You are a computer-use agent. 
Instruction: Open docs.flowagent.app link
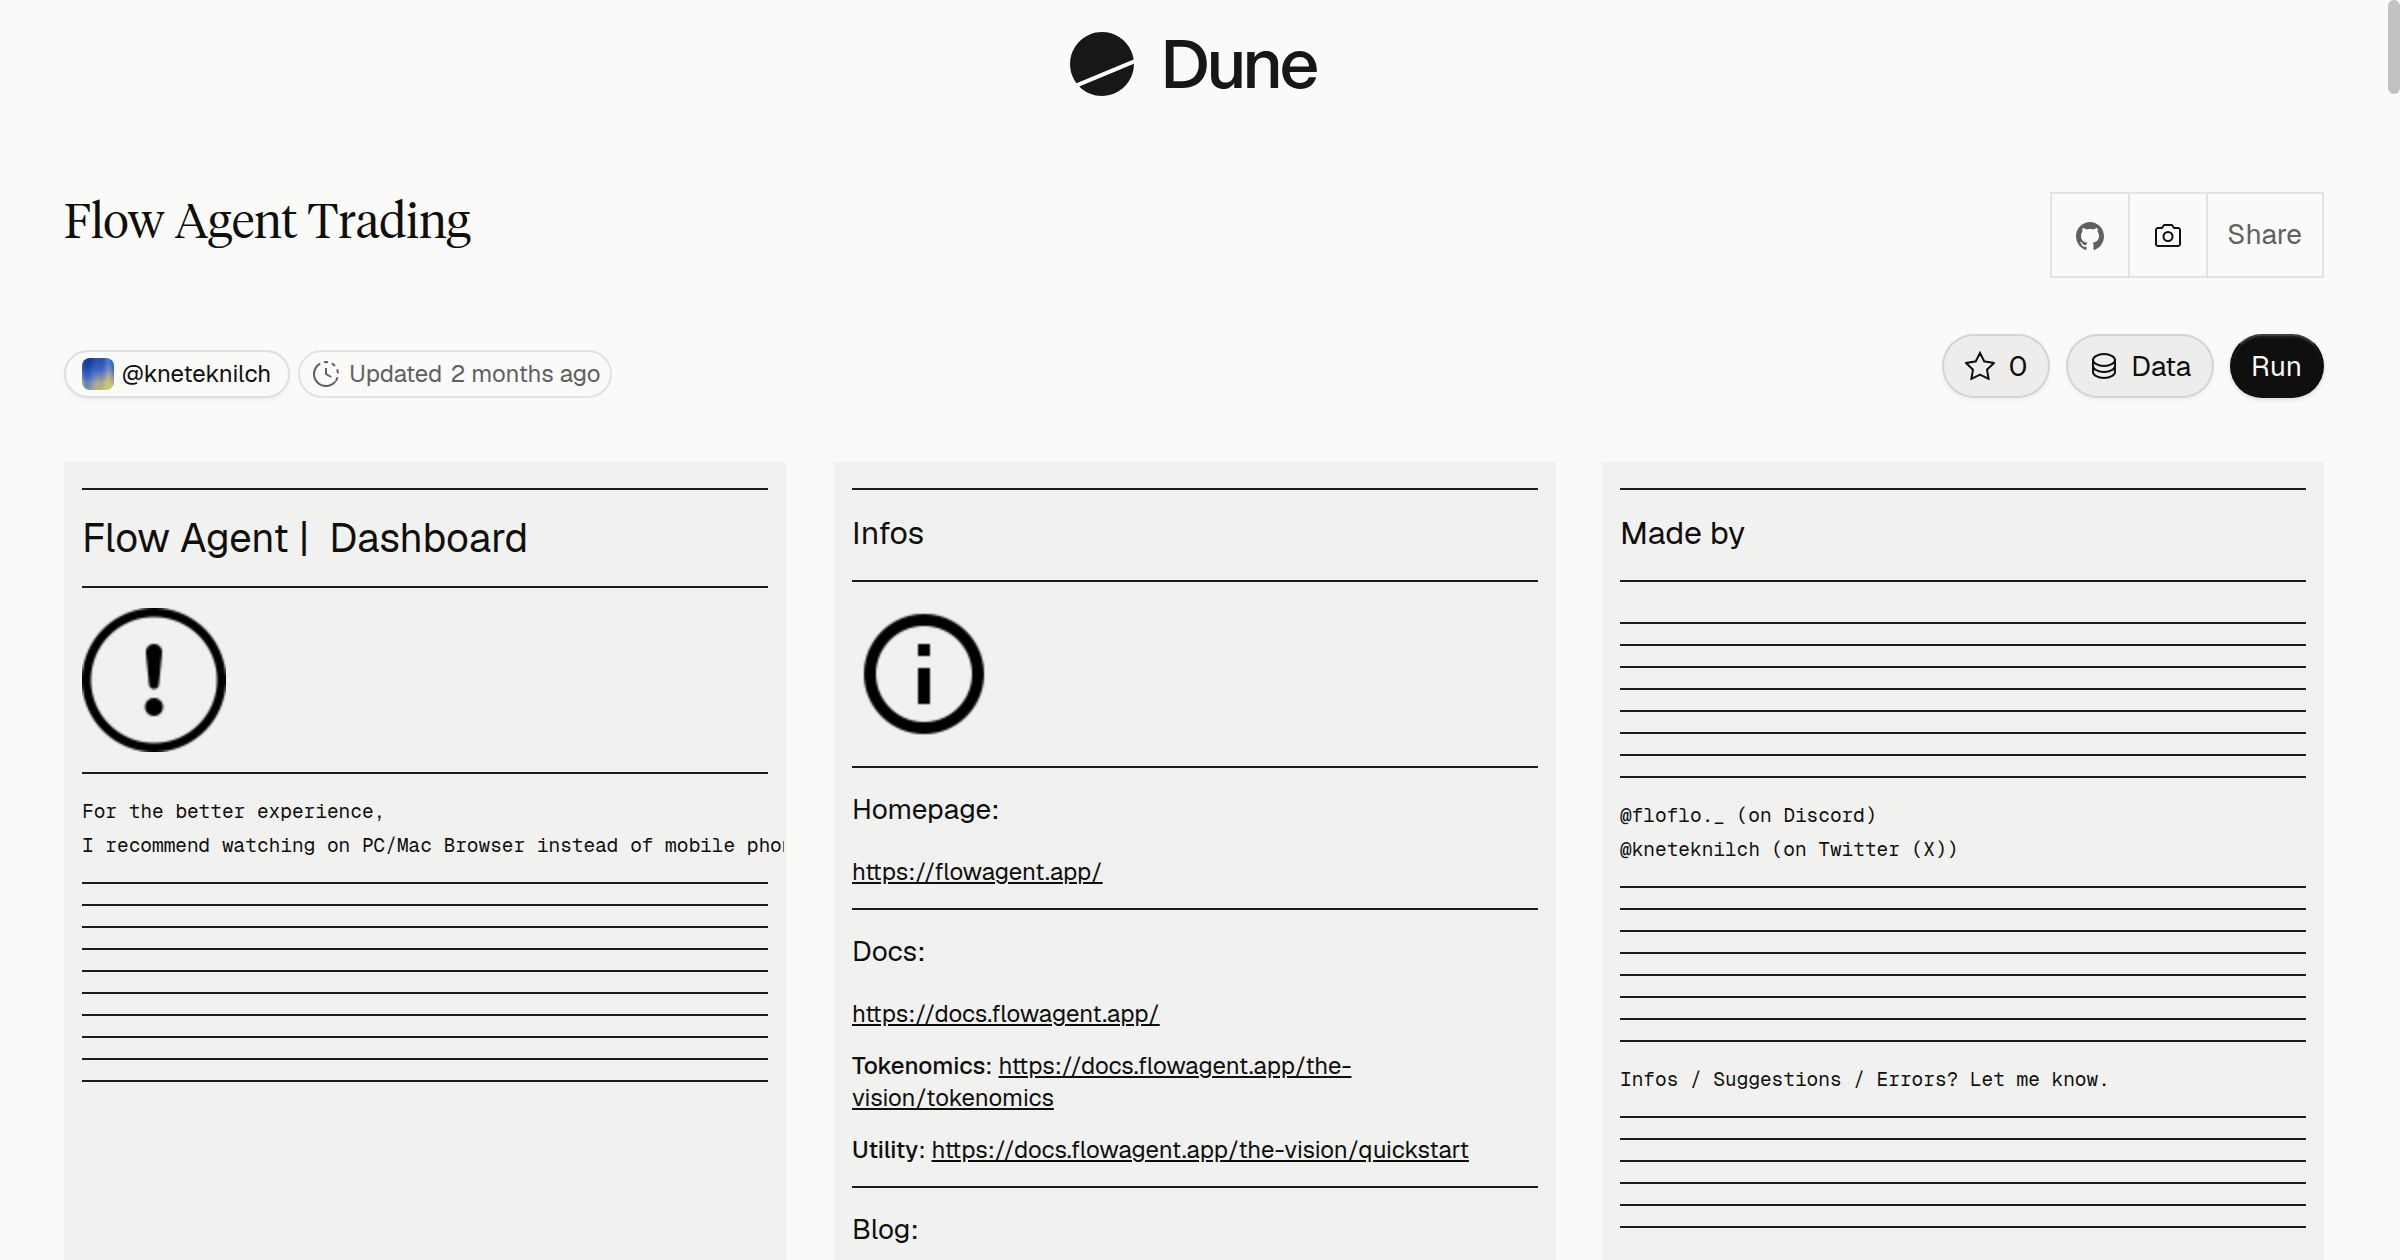click(1005, 1014)
